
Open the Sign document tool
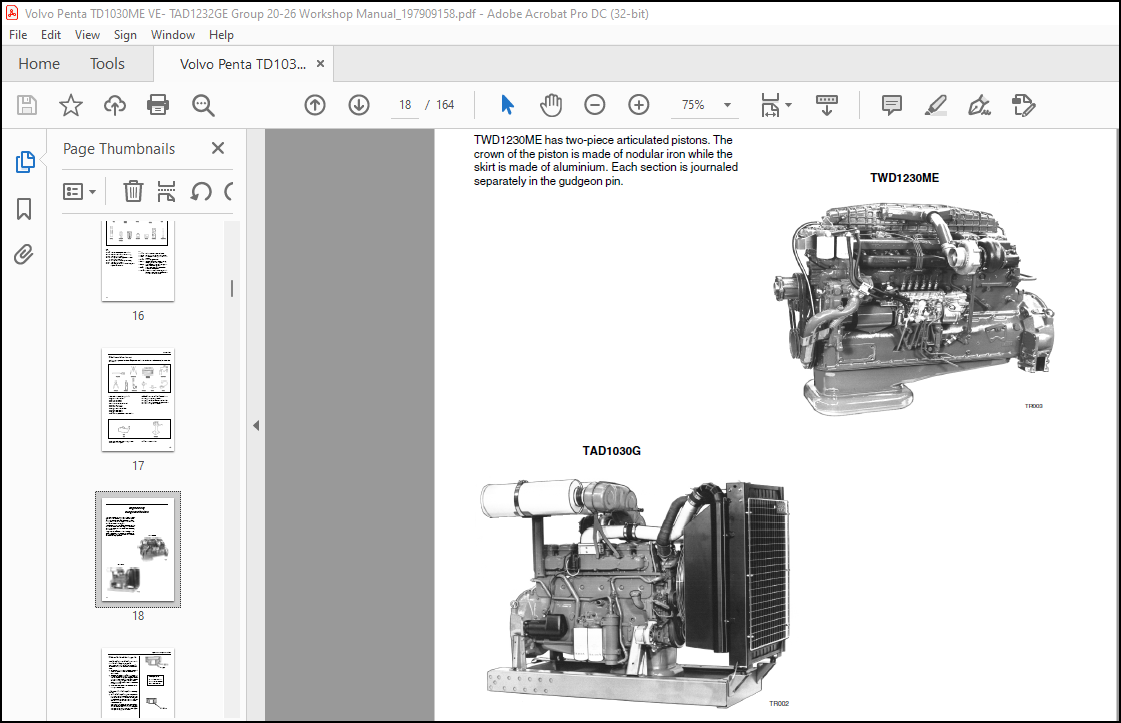pos(979,105)
